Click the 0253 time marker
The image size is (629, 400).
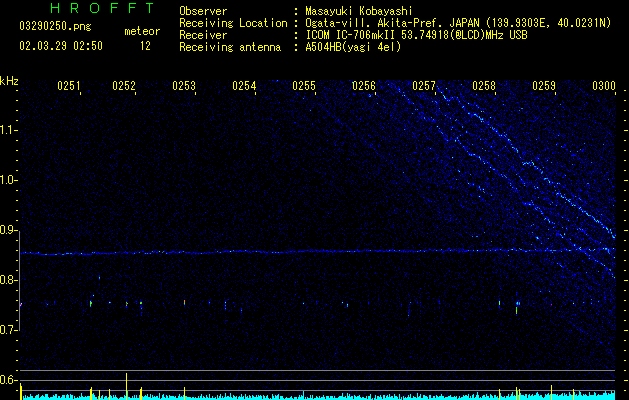click(x=184, y=86)
